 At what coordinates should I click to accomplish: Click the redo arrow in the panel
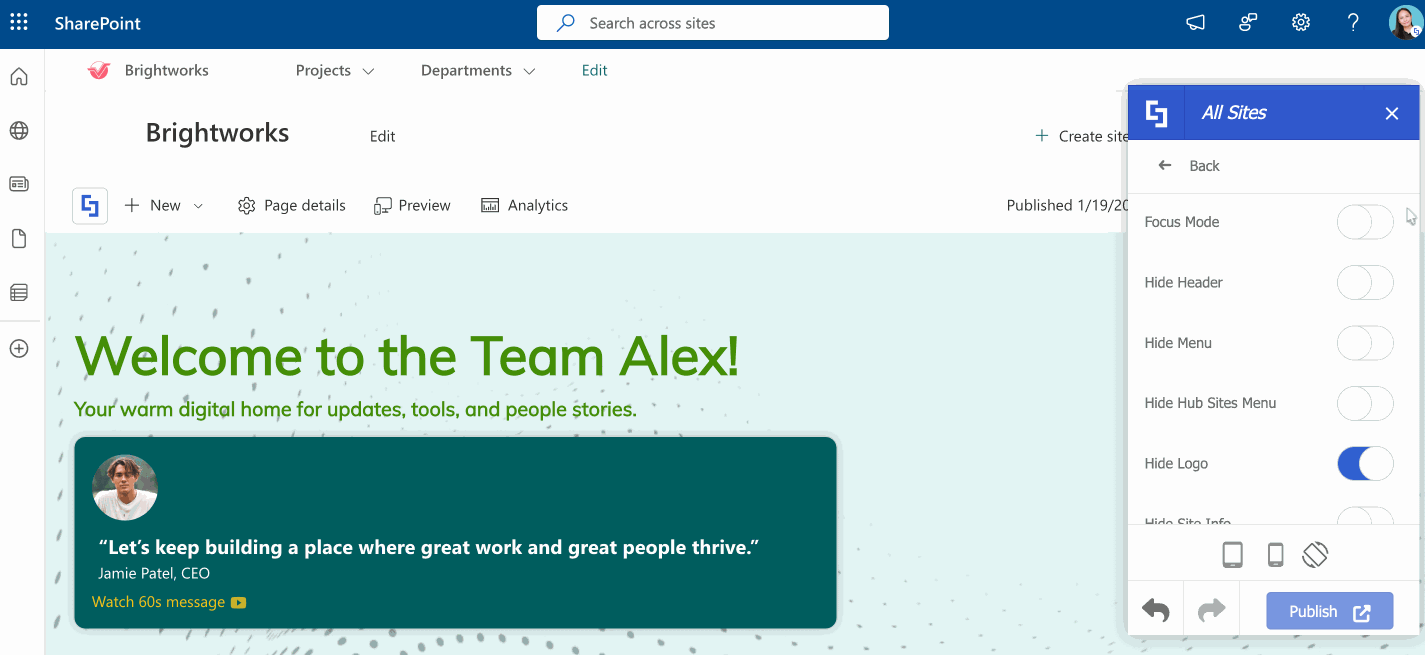[x=1211, y=610]
